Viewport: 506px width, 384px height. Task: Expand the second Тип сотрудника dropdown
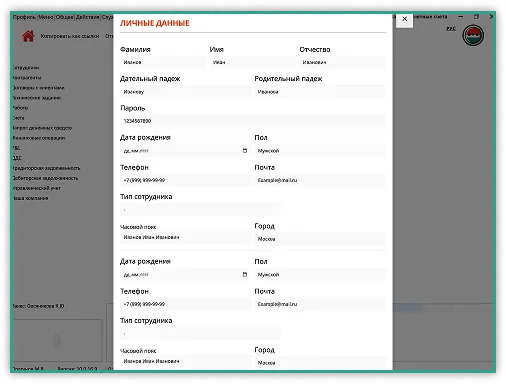[200, 334]
